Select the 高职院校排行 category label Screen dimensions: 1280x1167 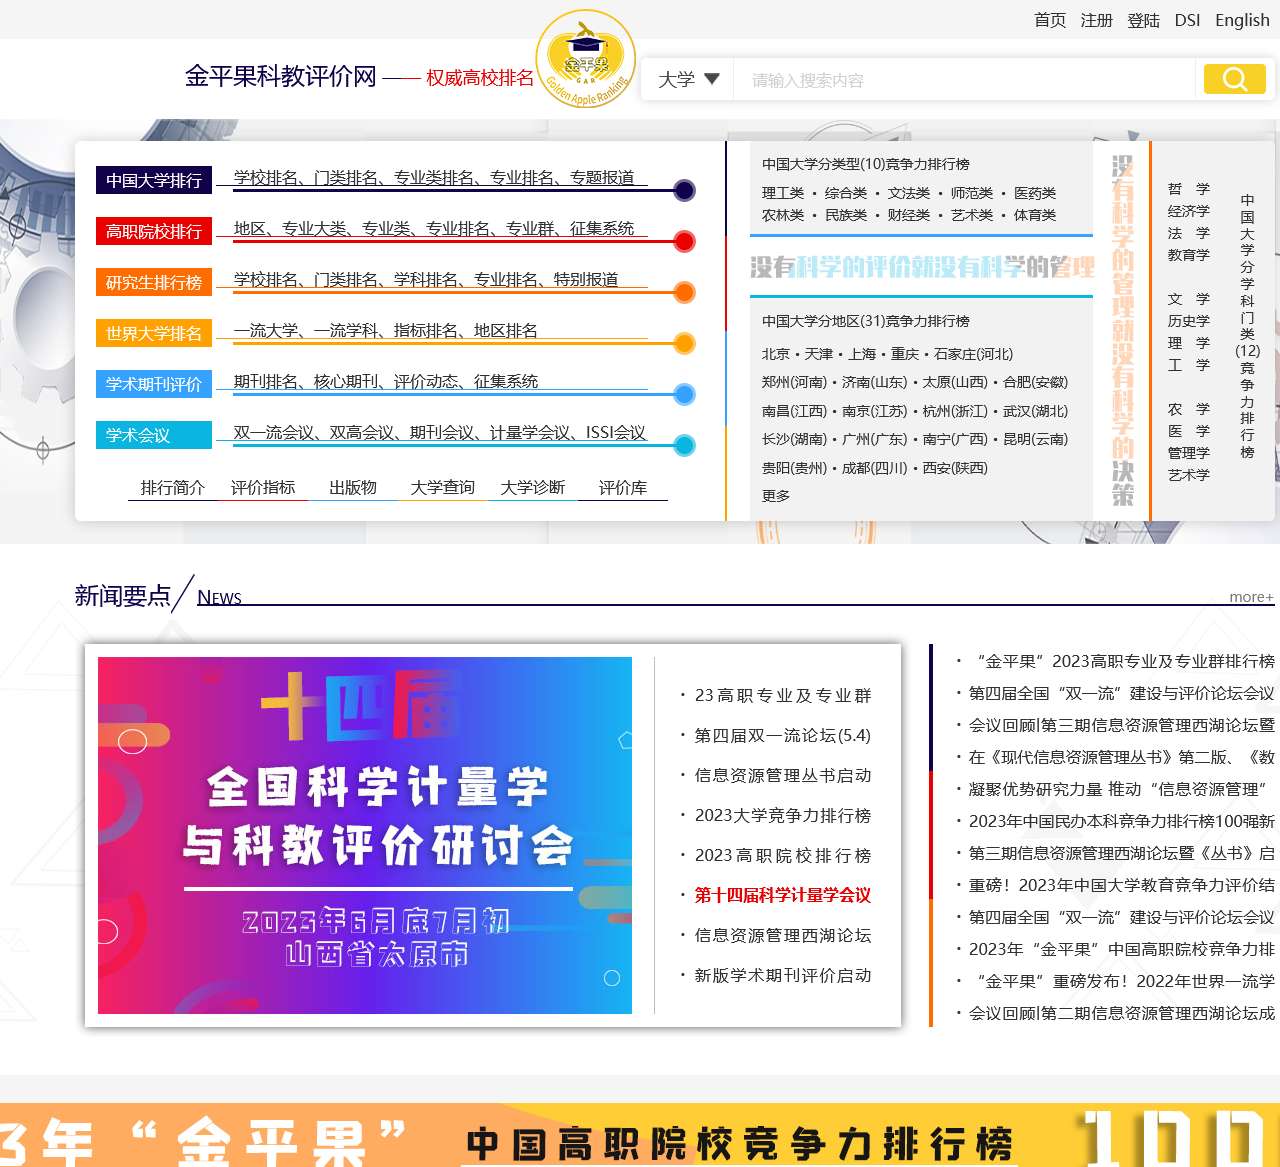pyautogui.click(x=154, y=231)
